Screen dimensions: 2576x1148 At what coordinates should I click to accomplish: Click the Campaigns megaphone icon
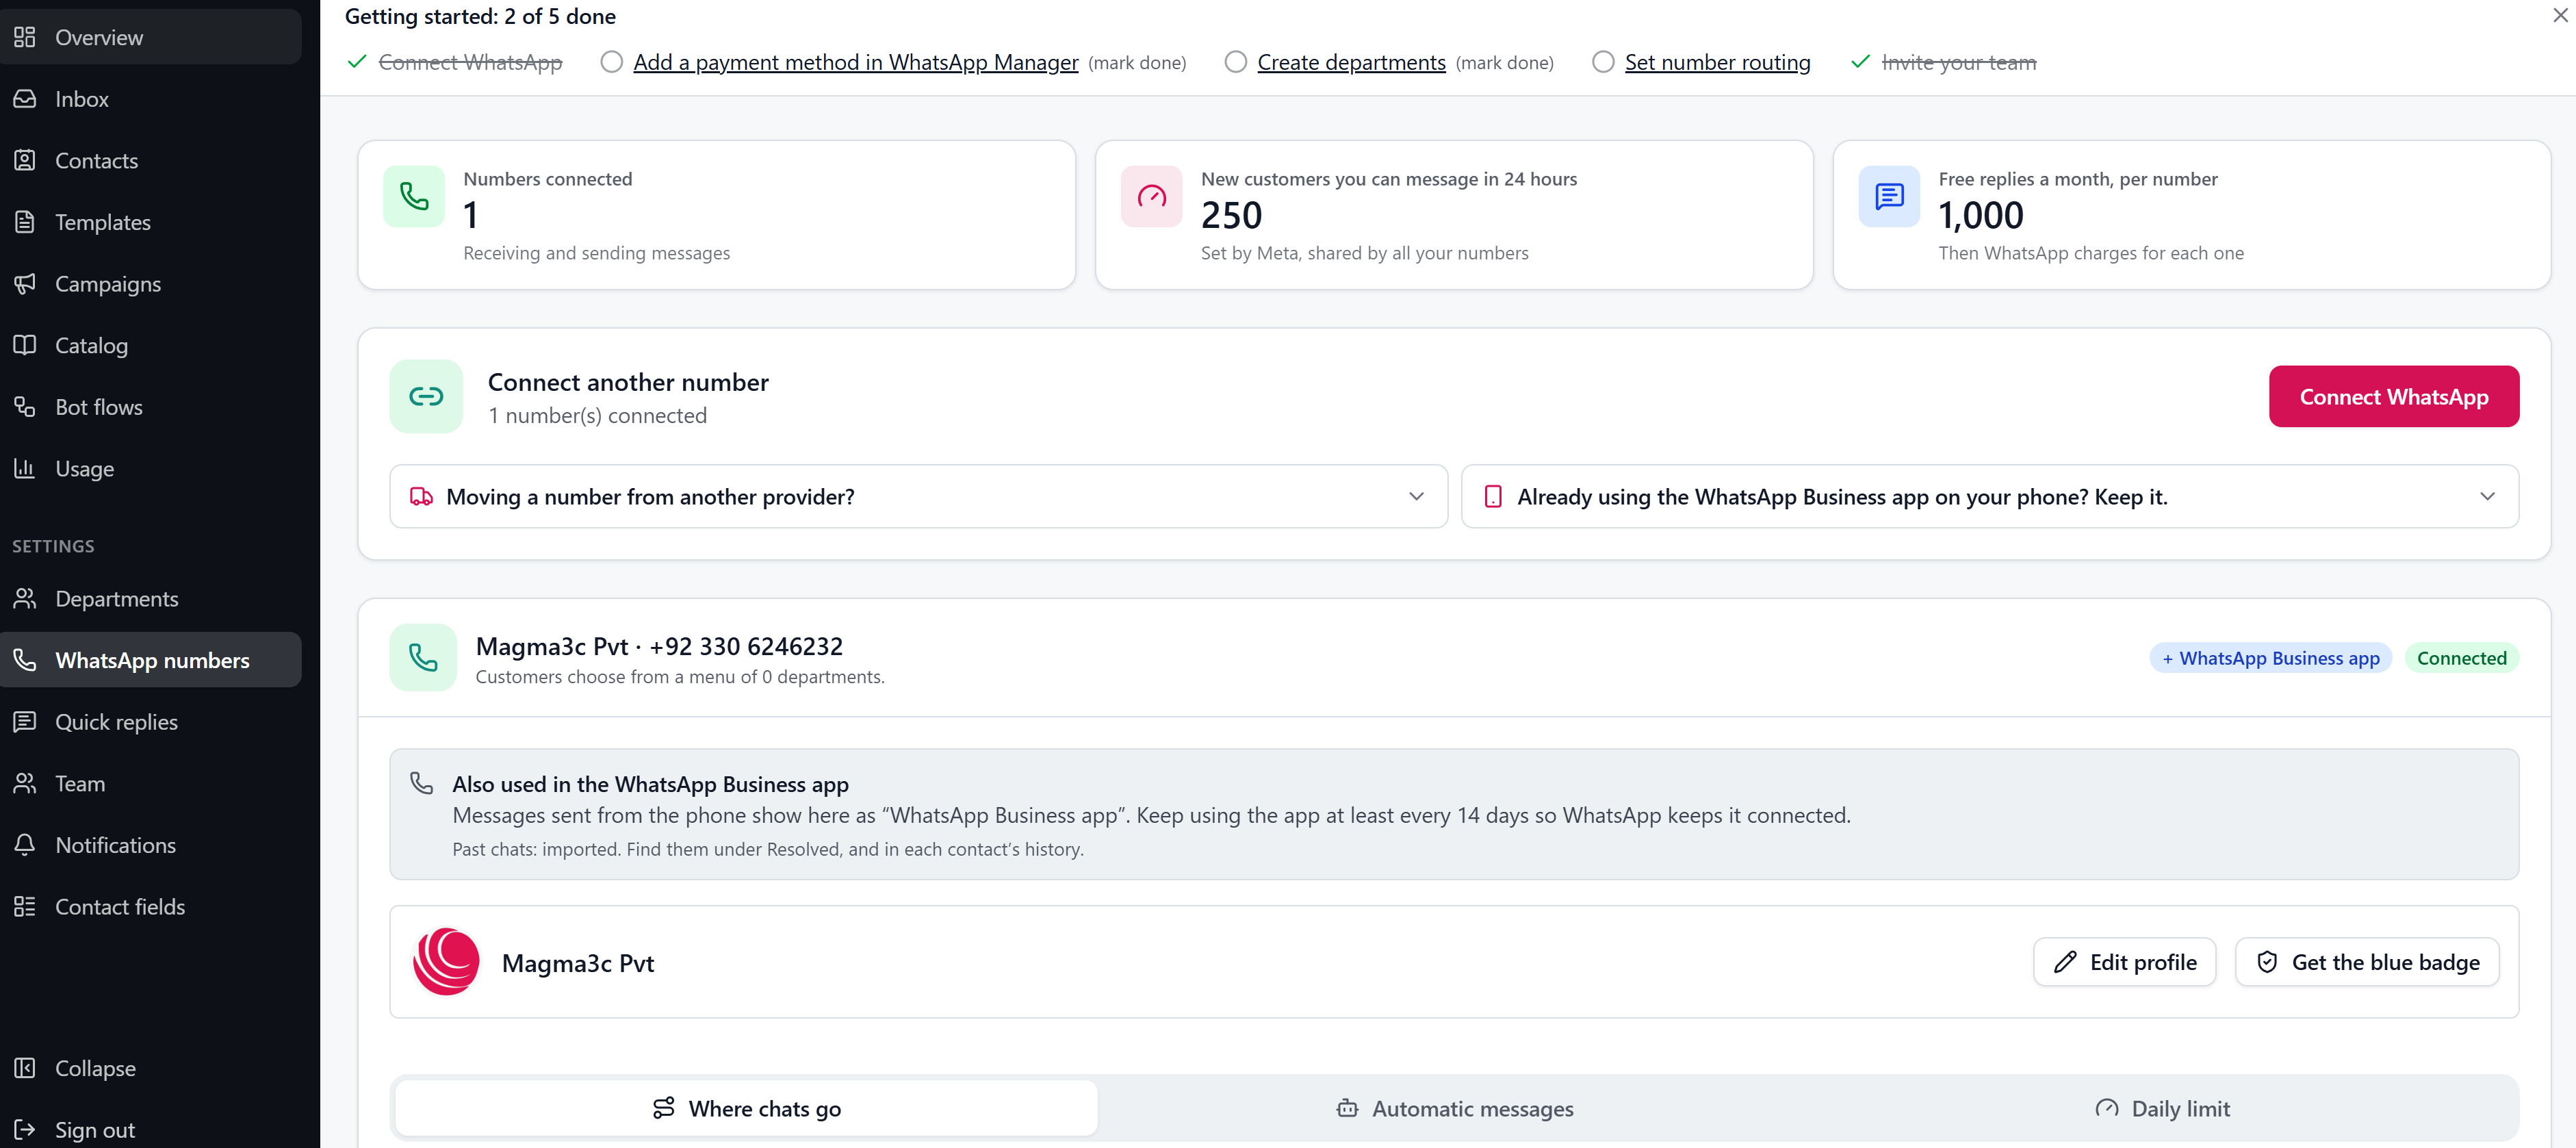(25, 283)
